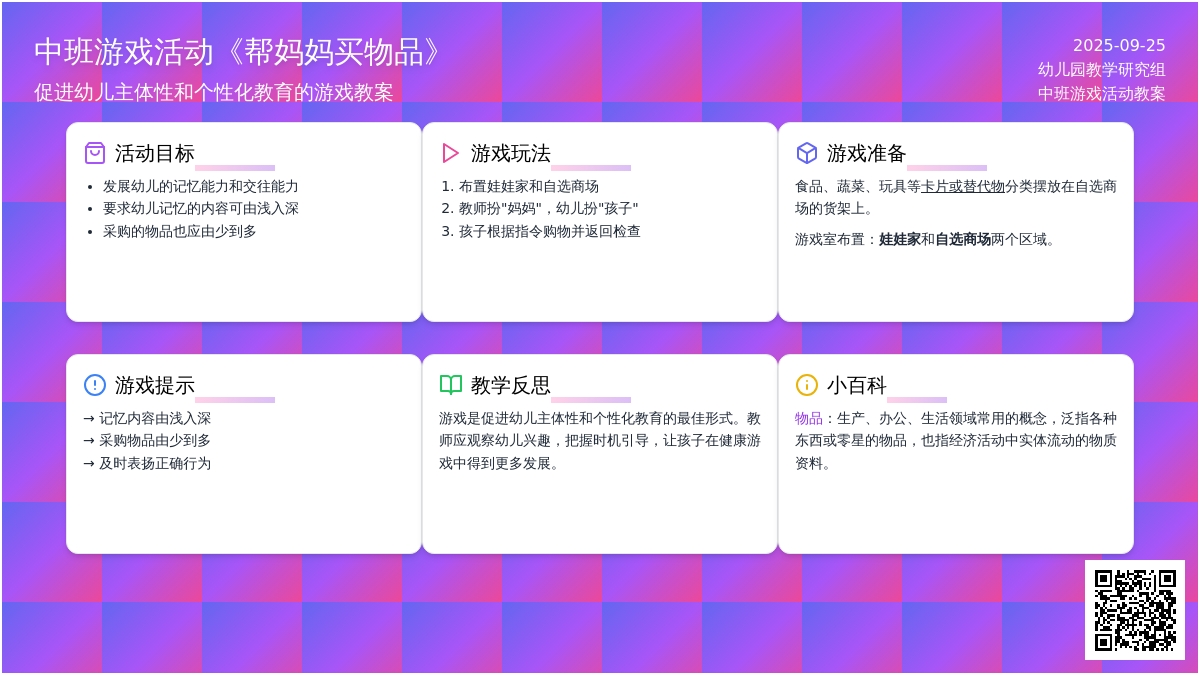Click the date 2025-09-25 in the header
Screen dimensions: 1200x675
pyautogui.click(x=1118, y=45)
